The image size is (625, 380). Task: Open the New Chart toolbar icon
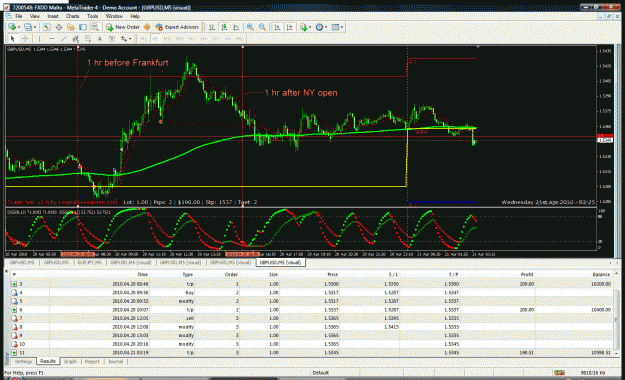12,27
